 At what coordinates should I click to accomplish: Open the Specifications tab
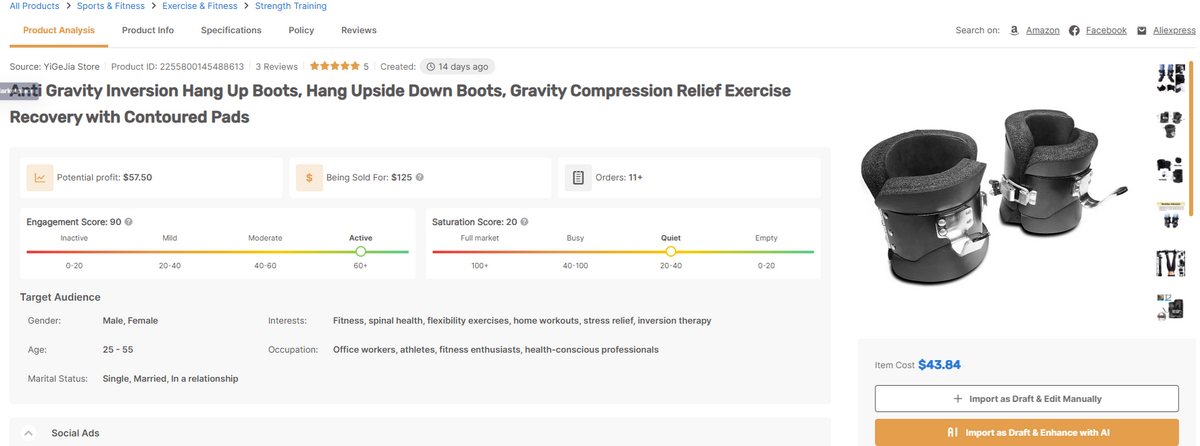(231, 30)
